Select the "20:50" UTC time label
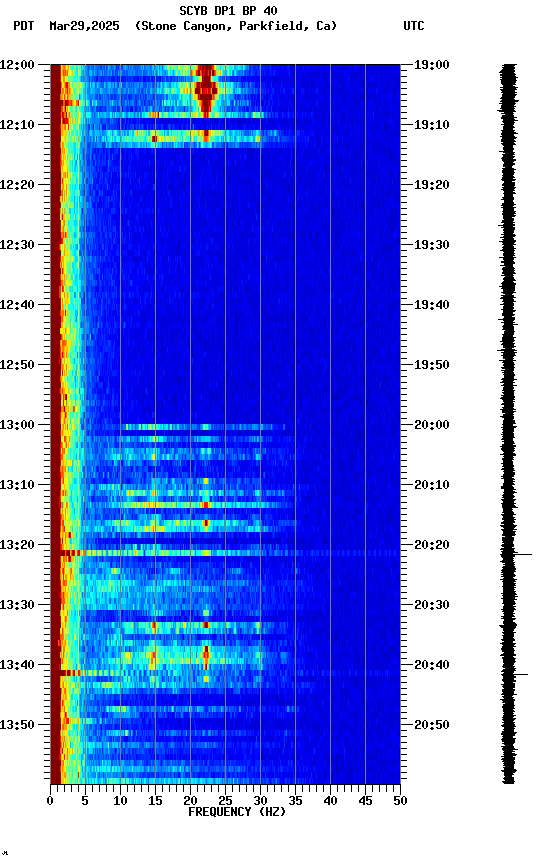The width and height of the screenshot is (552, 864). pyautogui.click(x=432, y=725)
